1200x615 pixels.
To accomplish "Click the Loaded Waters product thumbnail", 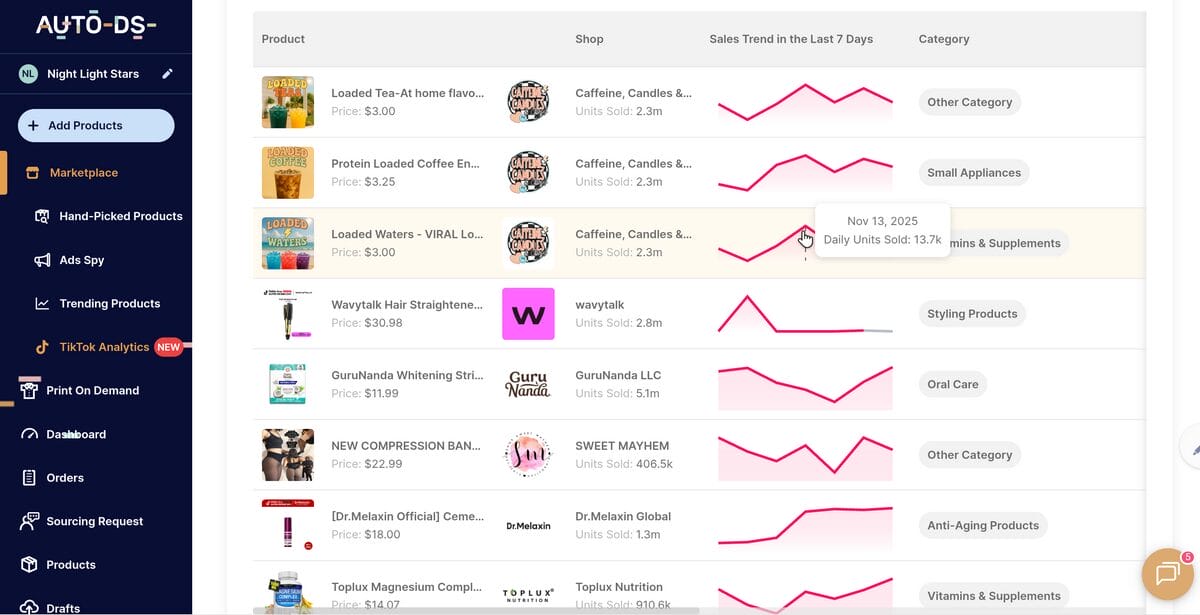I will (287, 242).
